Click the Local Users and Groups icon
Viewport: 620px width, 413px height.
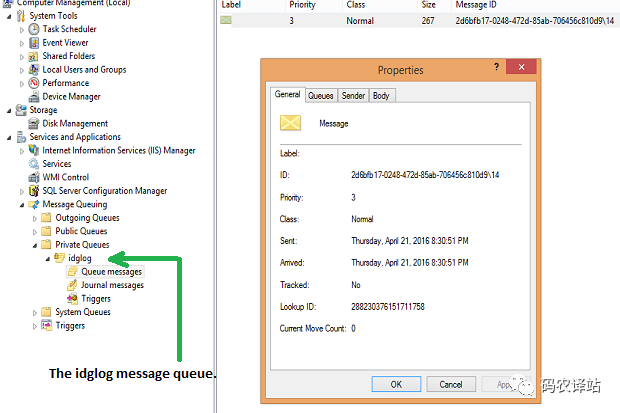click(34, 70)
